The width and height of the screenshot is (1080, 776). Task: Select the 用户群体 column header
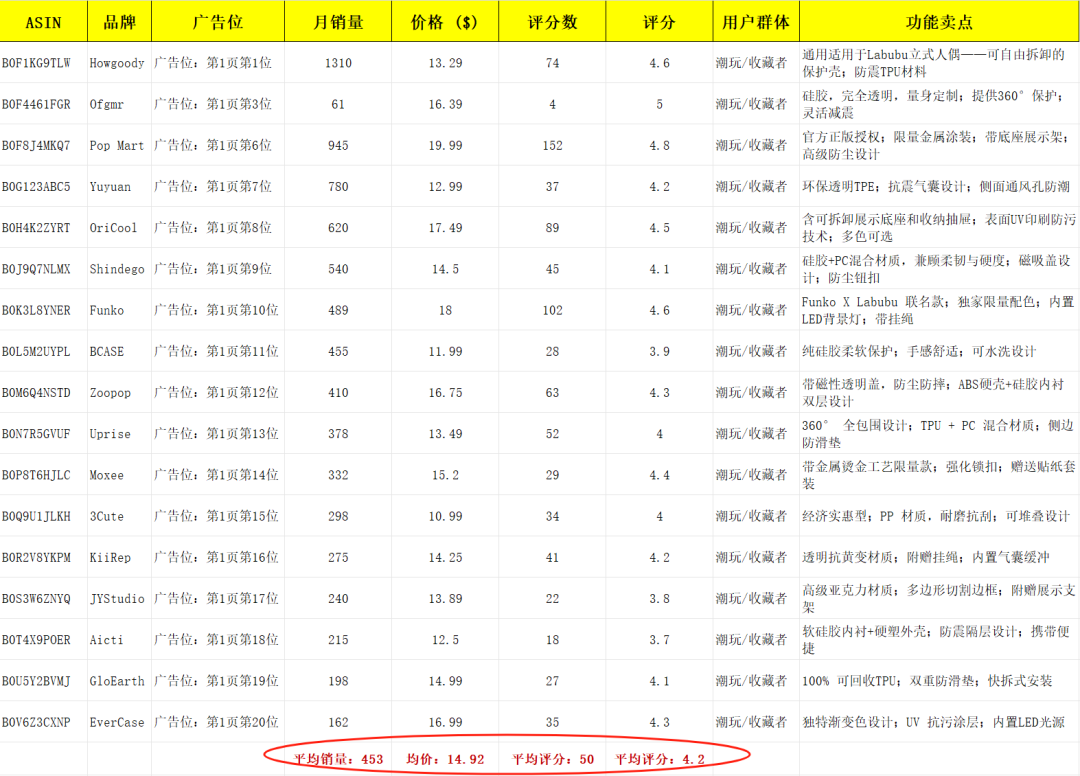tap(756, 22)
